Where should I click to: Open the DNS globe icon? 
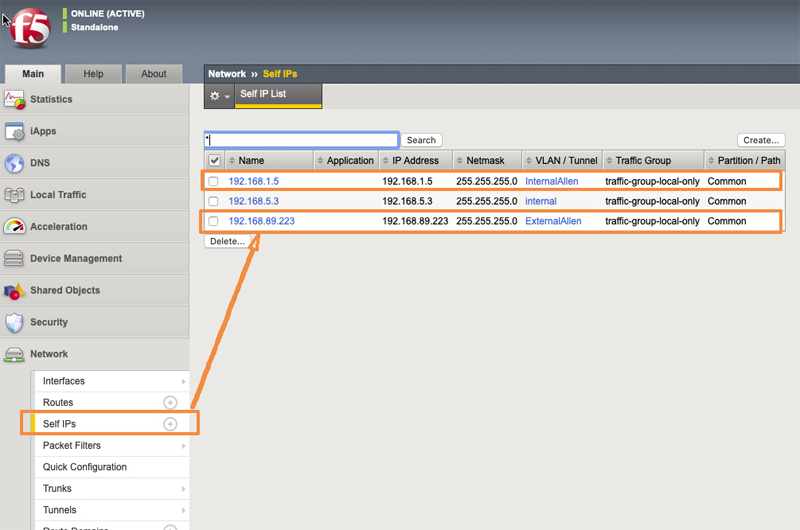(x=14, y=163)
